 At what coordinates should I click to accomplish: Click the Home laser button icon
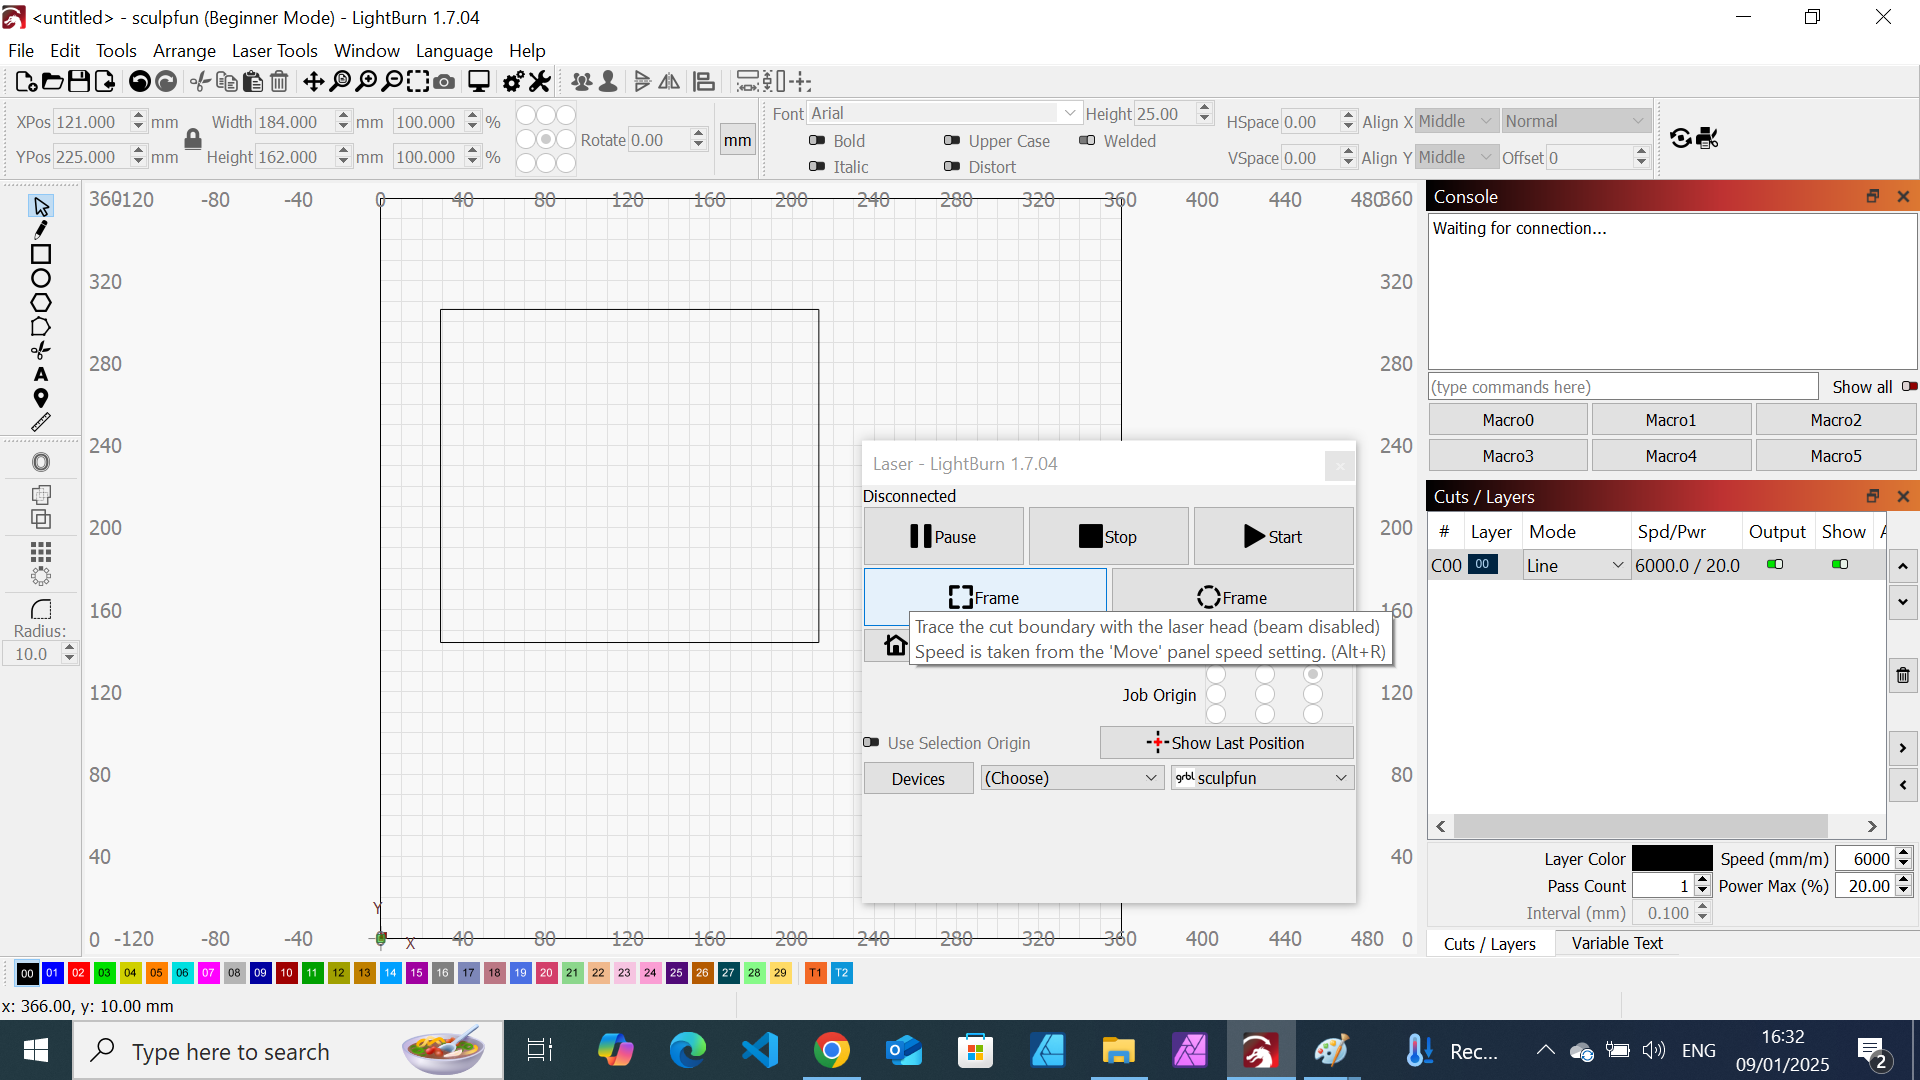coord(895,646)
